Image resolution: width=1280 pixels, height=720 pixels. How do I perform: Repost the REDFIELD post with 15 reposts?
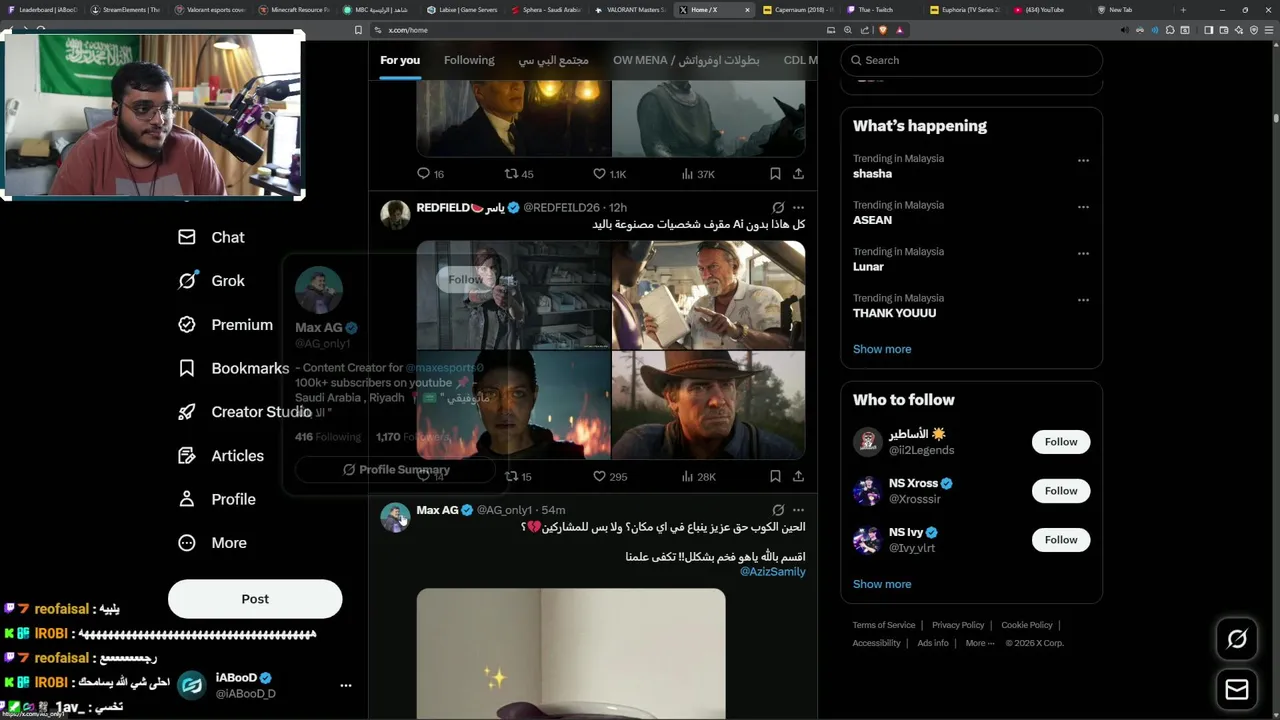click(518, 476)
